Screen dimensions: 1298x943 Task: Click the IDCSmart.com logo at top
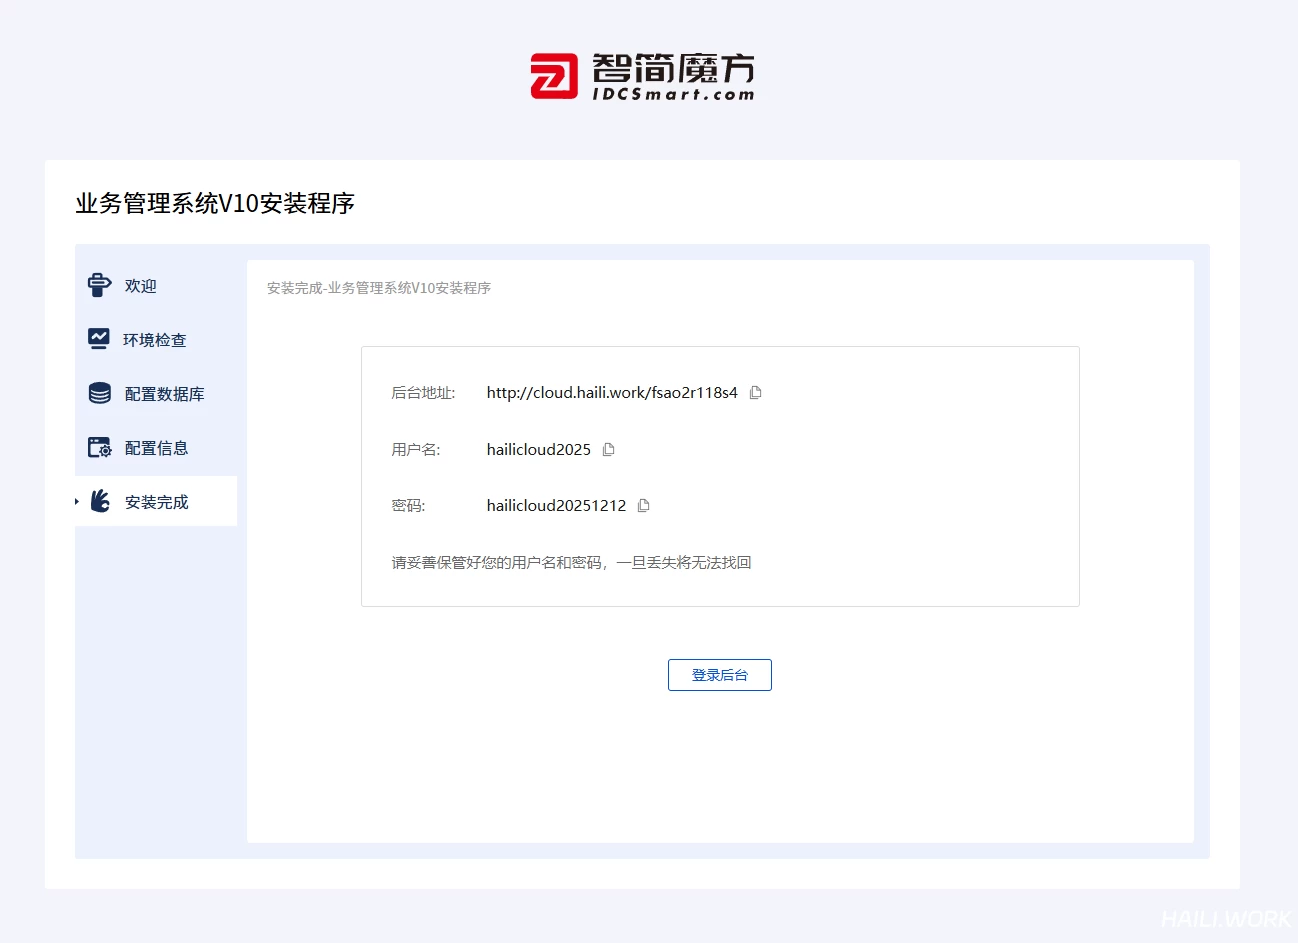coord(642,77)
